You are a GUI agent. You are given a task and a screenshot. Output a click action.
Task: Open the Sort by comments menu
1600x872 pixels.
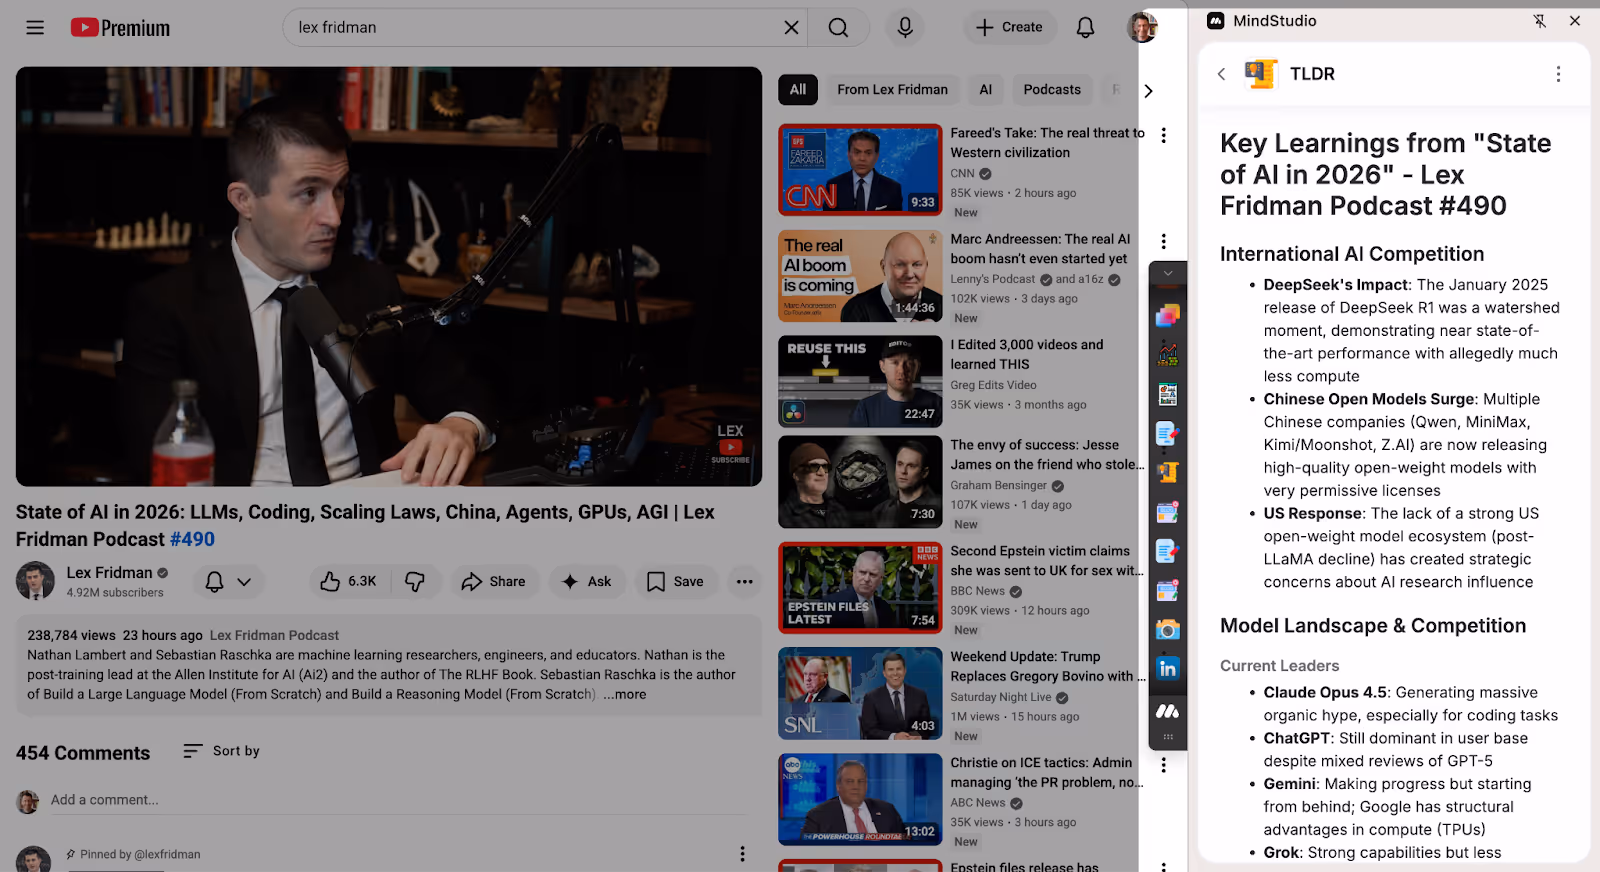(x=221, y=751)
